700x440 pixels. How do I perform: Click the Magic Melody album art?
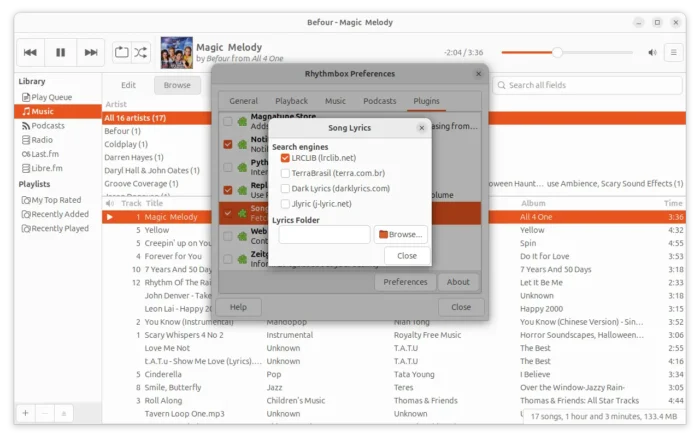tap(177, 53)
